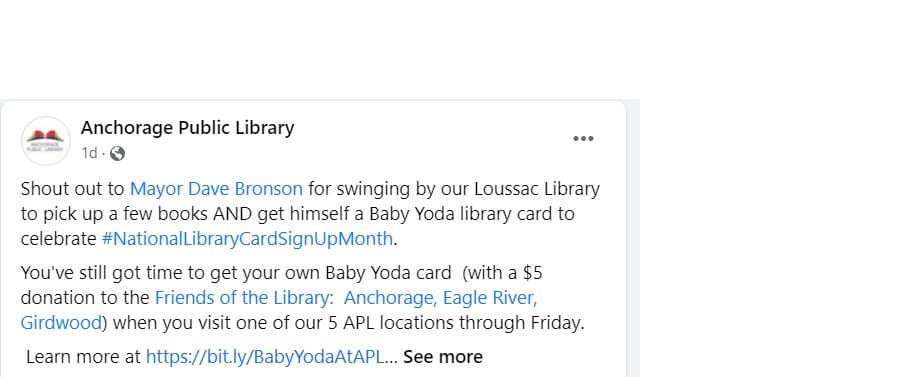
Task: Open the three-dot post options menu
Action: [583, 138]
